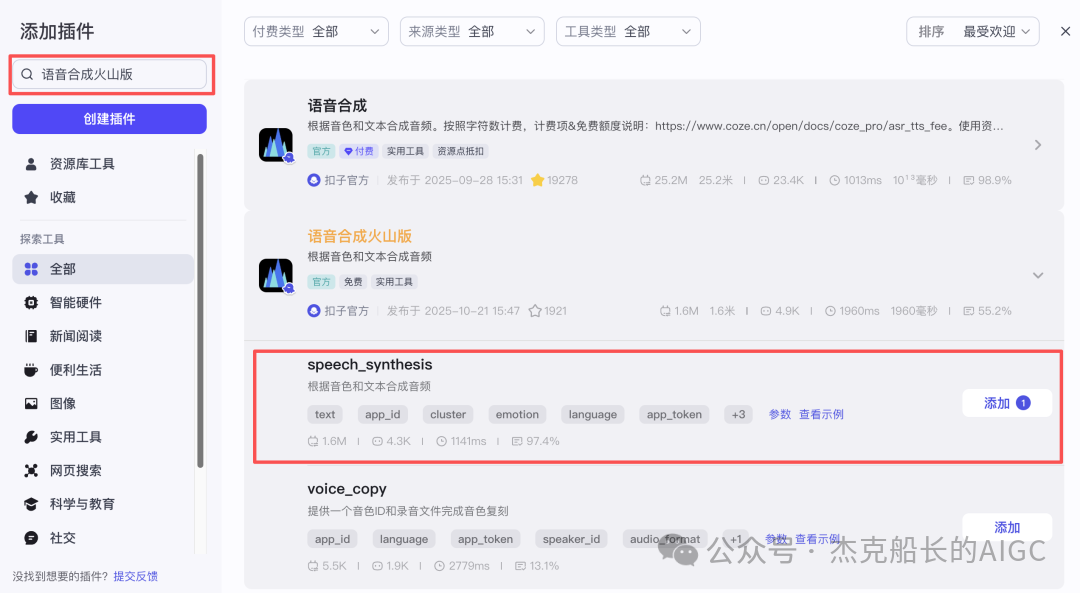Click the clock icon beside 1141ms
The image size is (1080, 593).
pos(442,441)
